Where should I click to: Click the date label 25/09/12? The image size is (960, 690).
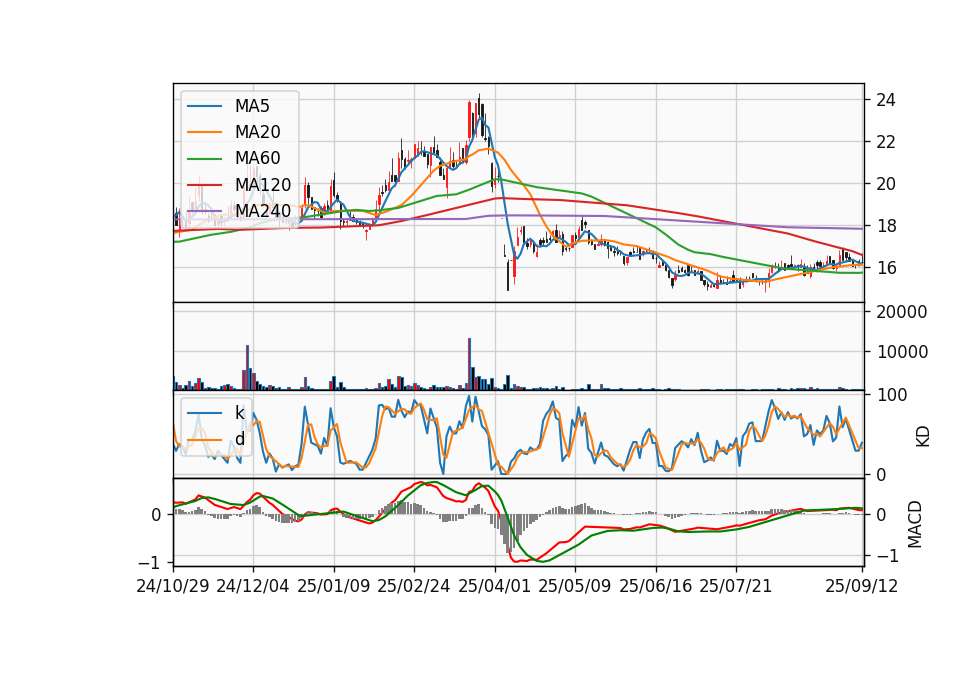(861, 586)
